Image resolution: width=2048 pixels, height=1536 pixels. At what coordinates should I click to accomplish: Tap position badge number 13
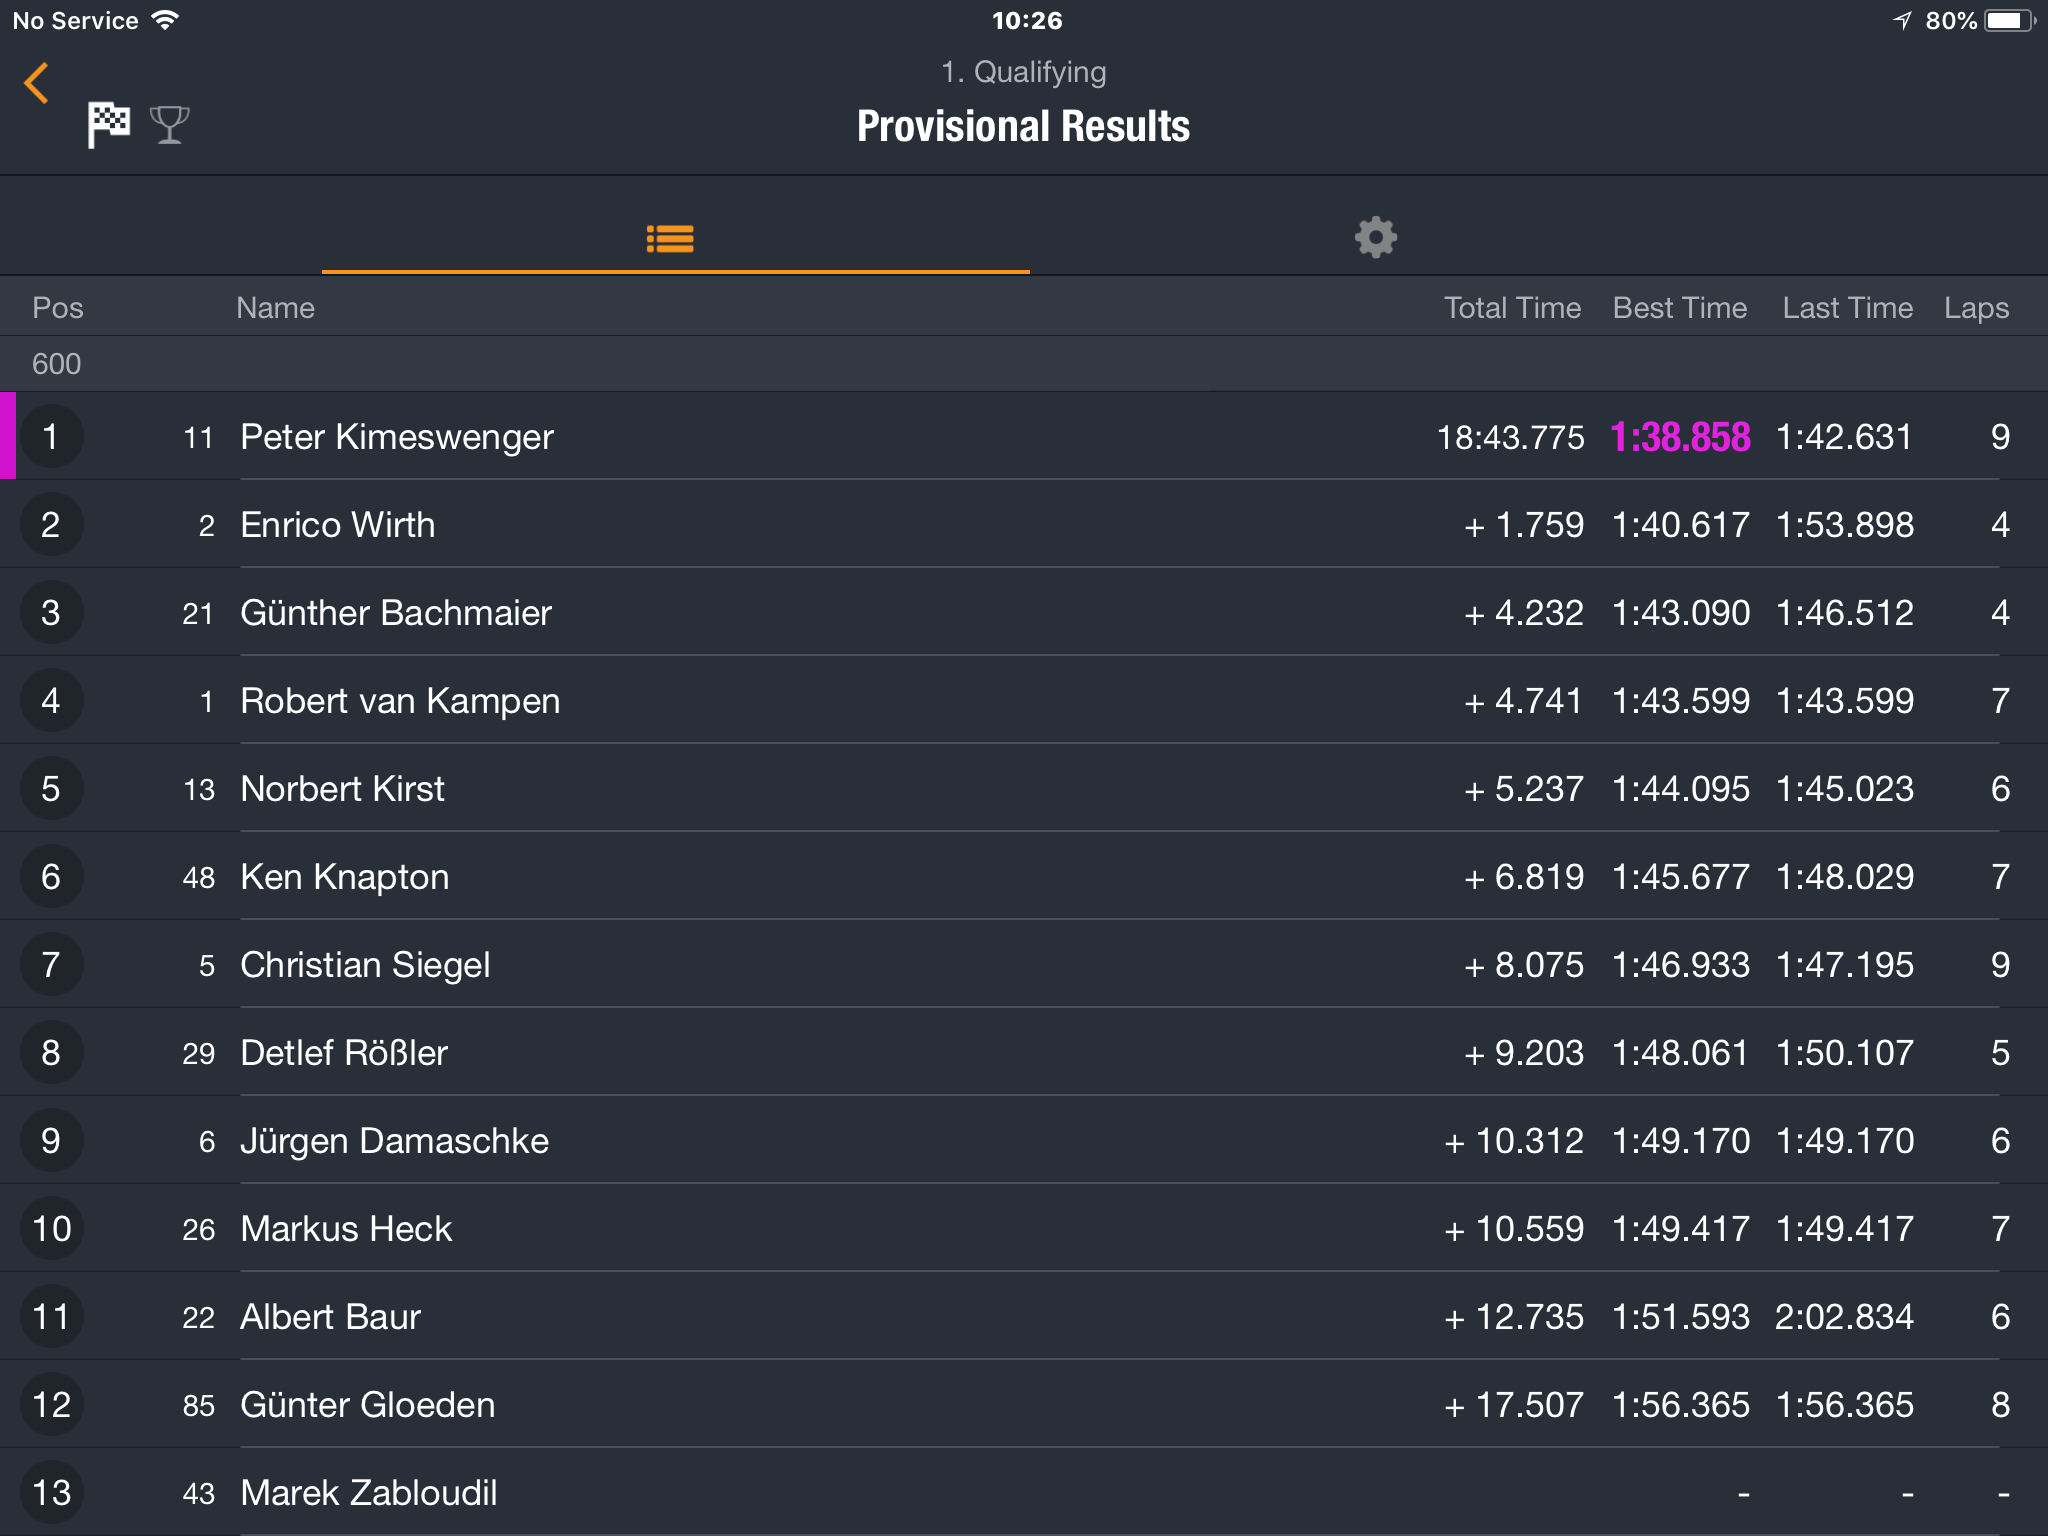point(51,1492)
